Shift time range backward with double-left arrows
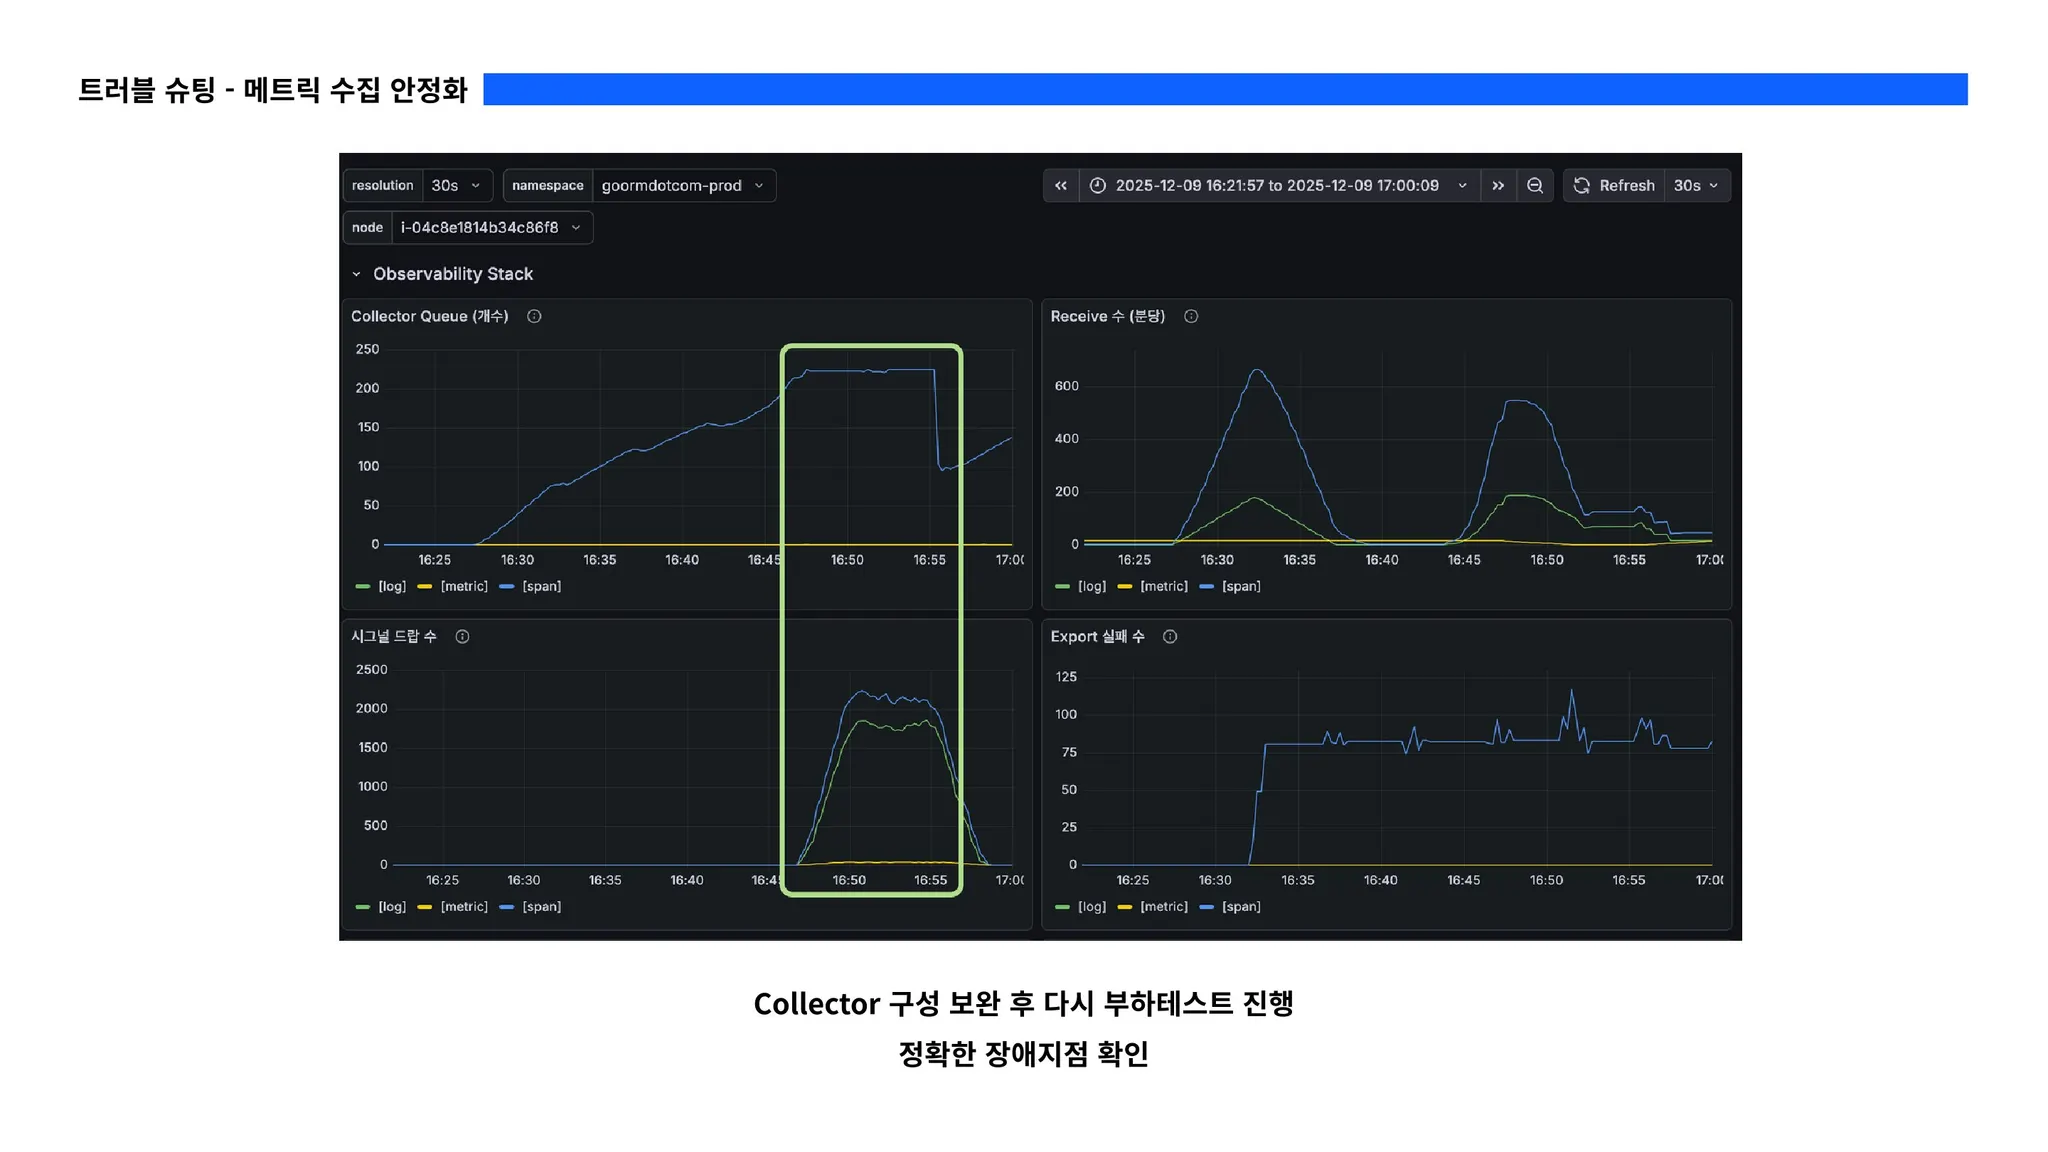 pos(1061,186)
